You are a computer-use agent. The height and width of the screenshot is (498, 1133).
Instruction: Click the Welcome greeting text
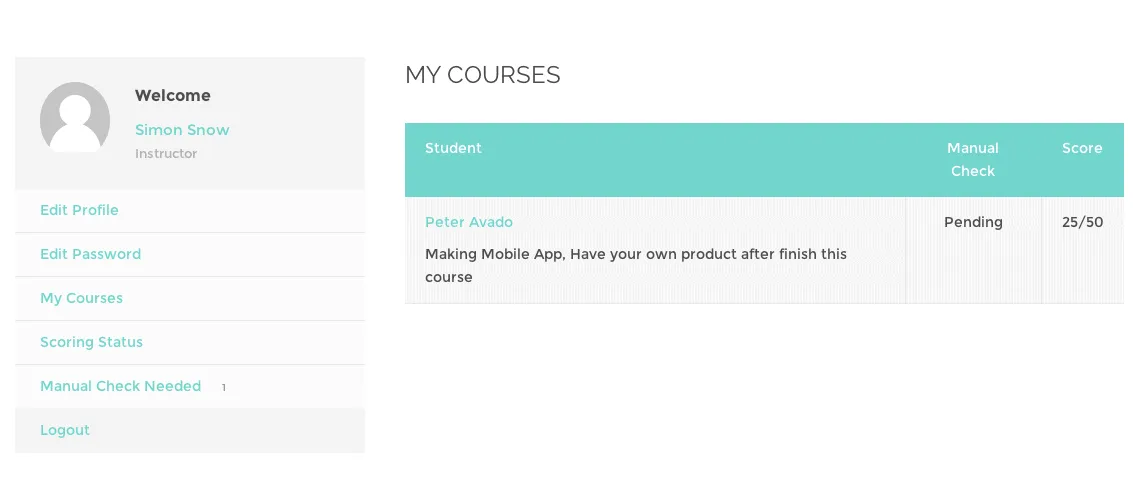point(173,96)
